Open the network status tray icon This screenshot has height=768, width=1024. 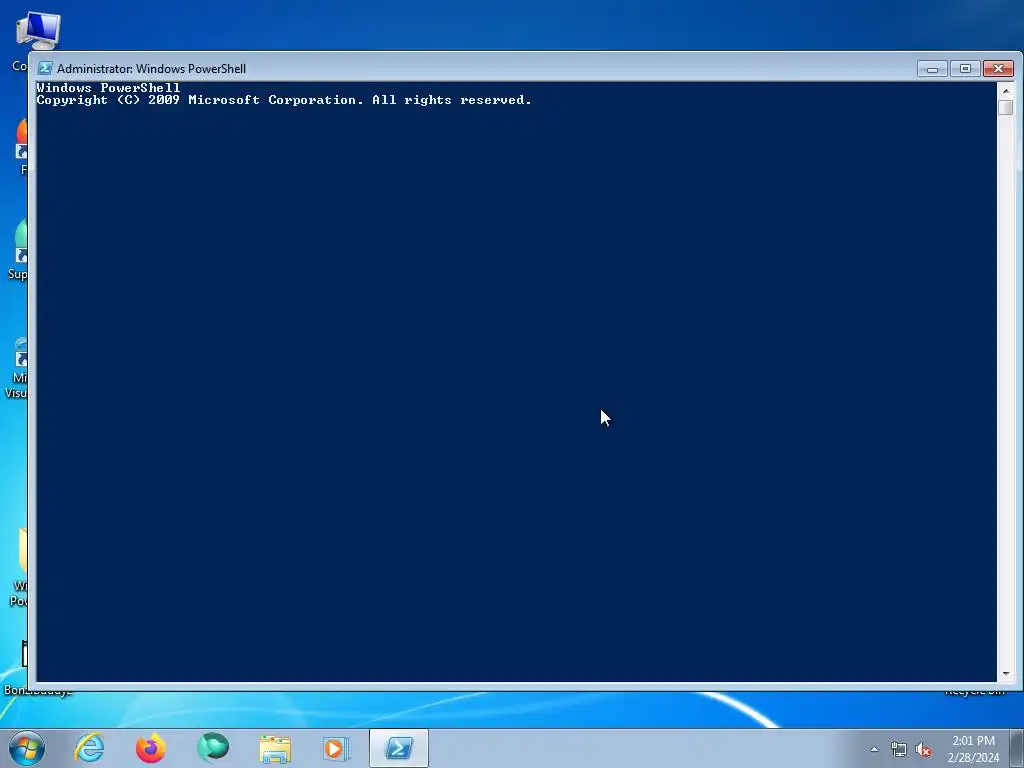pos(899,750)
